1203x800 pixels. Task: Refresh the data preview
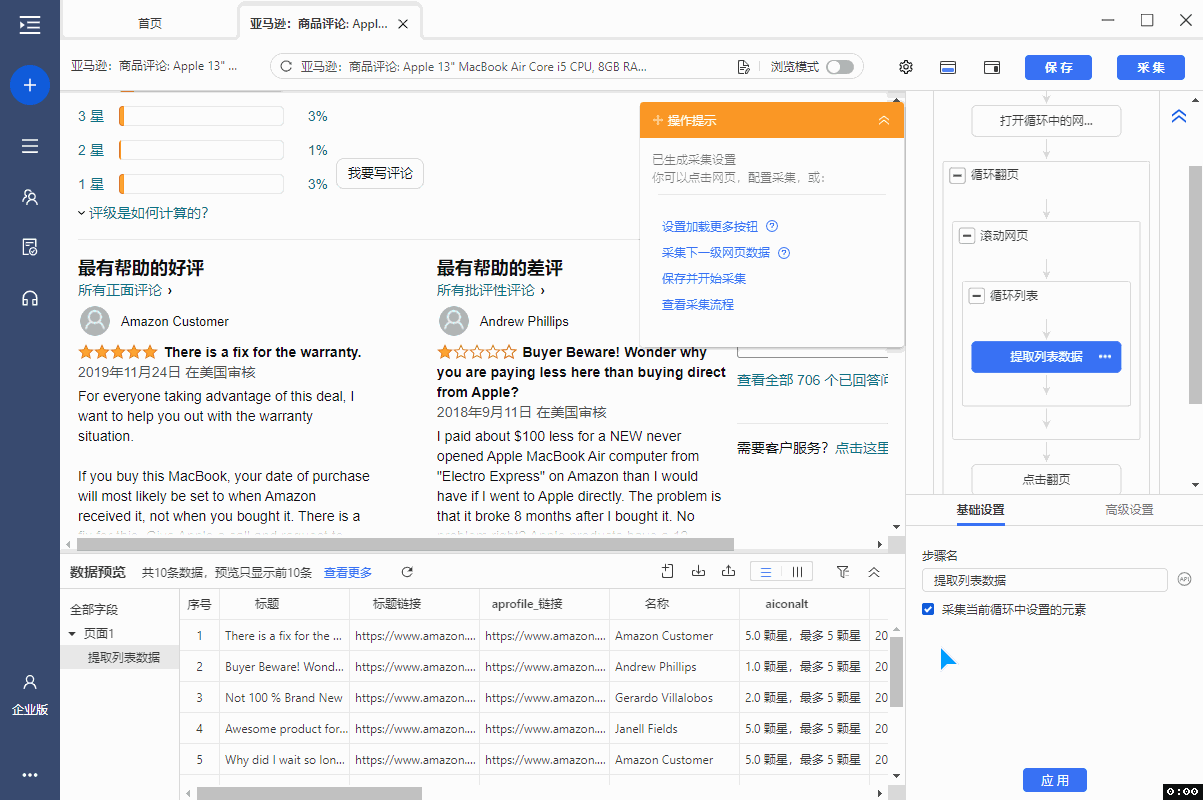pyautogui.click(x=407, y=572)
